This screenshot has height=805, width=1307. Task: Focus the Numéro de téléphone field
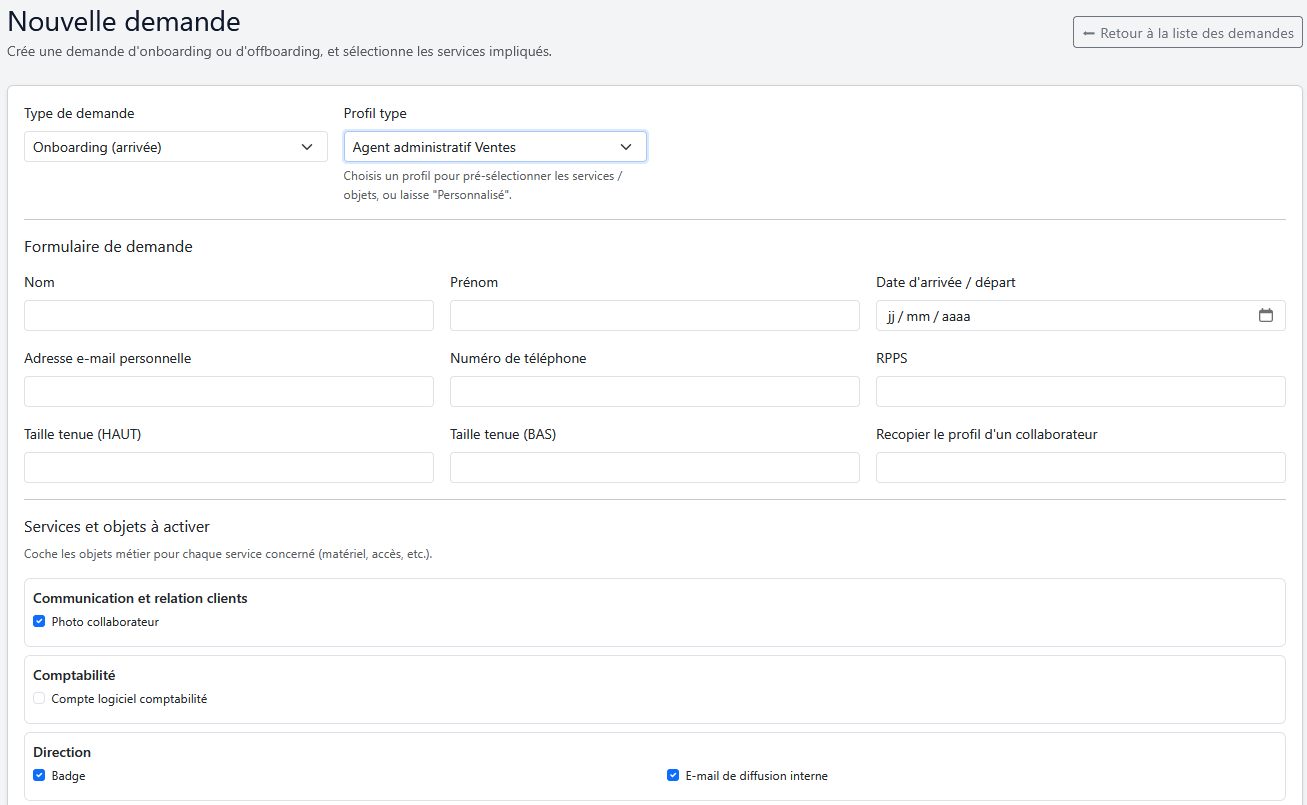pos(655,392)
